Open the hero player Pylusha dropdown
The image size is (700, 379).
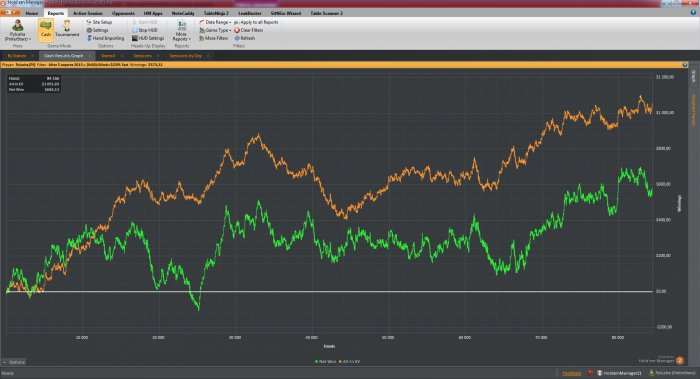(18, 31)
